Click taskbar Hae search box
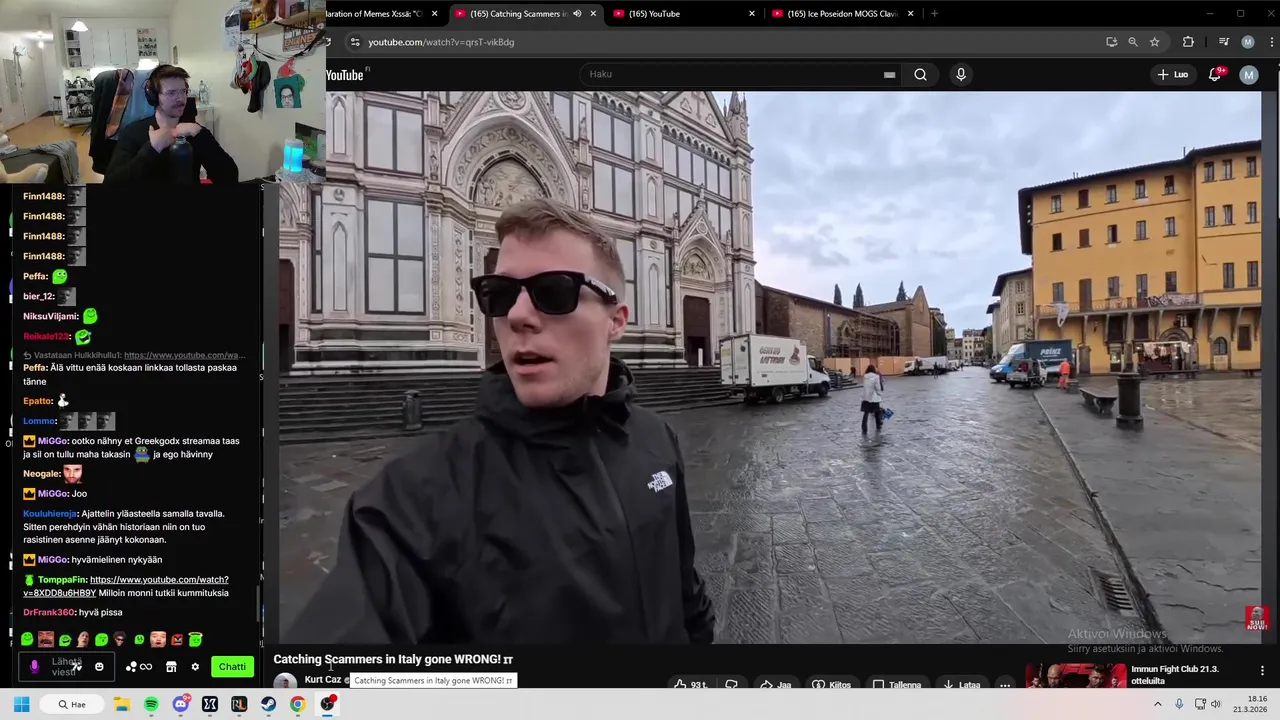Screen dimensions: 1280x720 [x=74, y=704]
